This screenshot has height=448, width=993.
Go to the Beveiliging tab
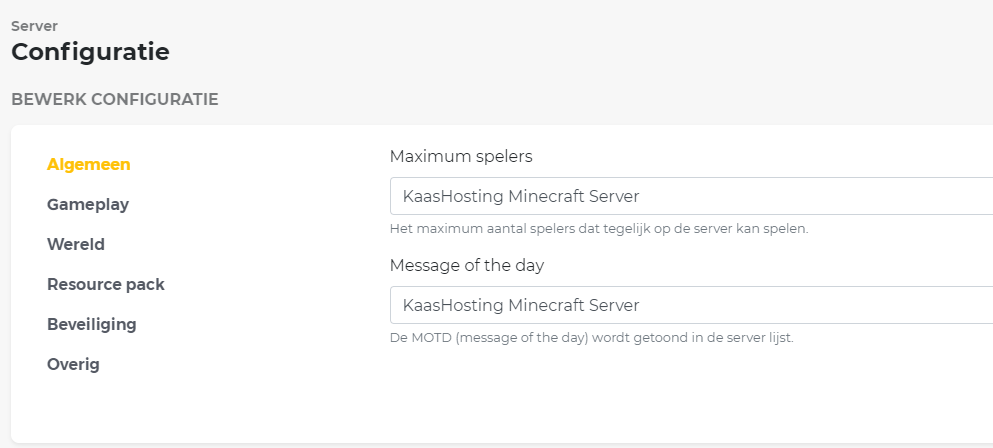coord(92,324)
